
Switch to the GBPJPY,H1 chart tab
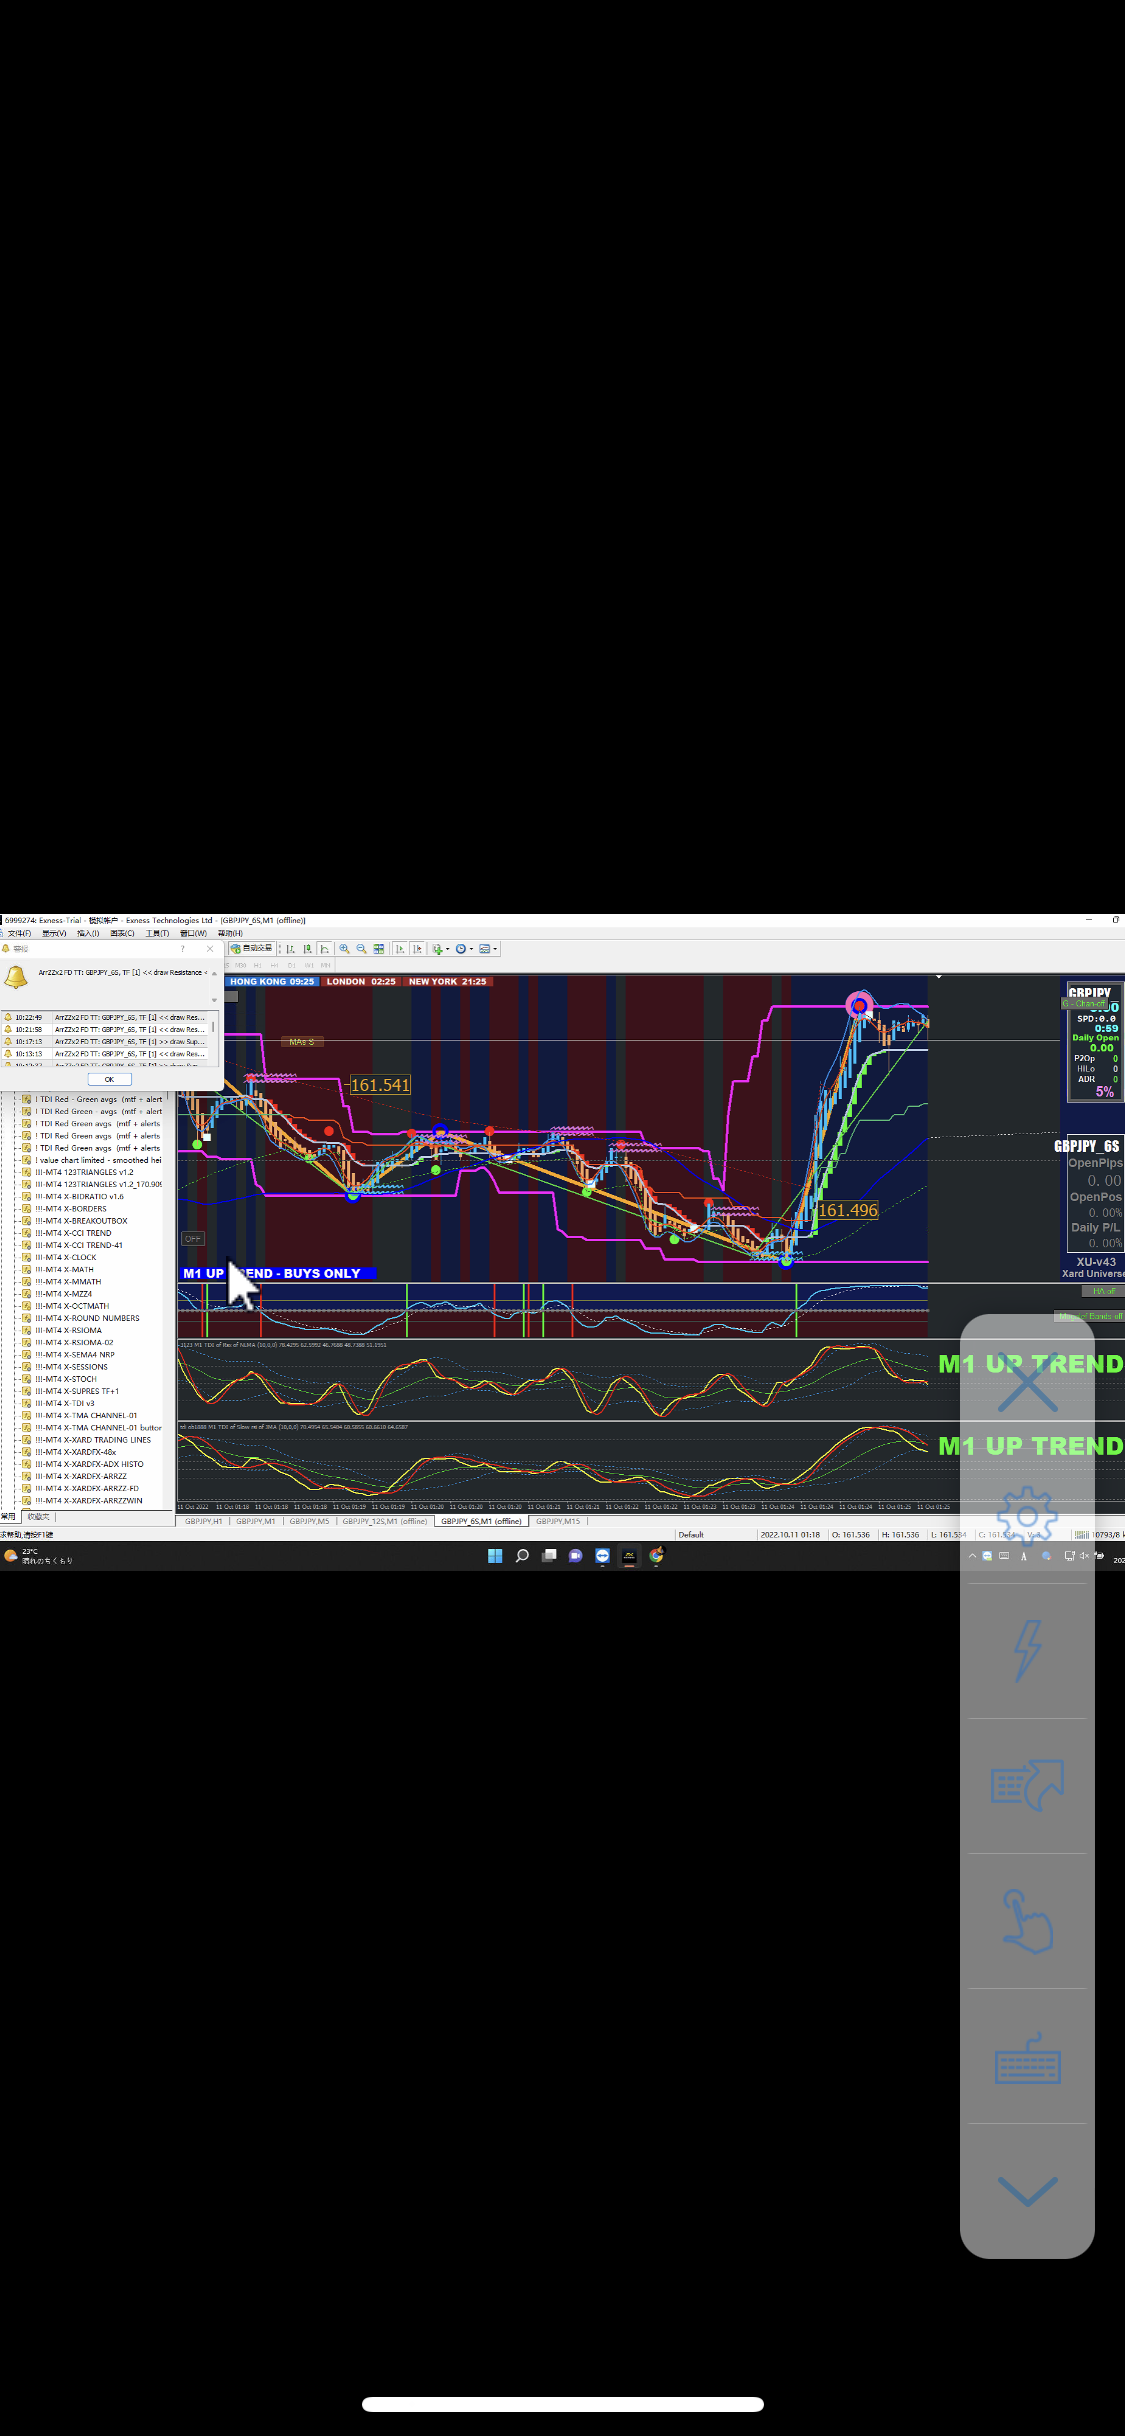pos(204,1521)
